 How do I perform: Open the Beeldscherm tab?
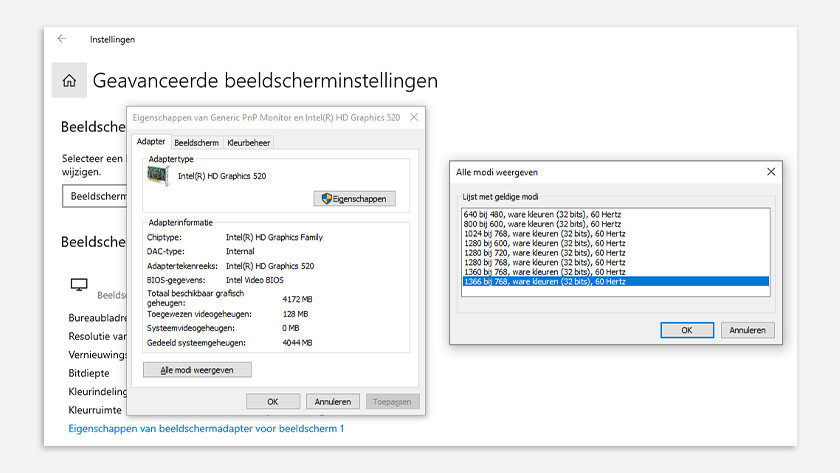click(196, 143)
